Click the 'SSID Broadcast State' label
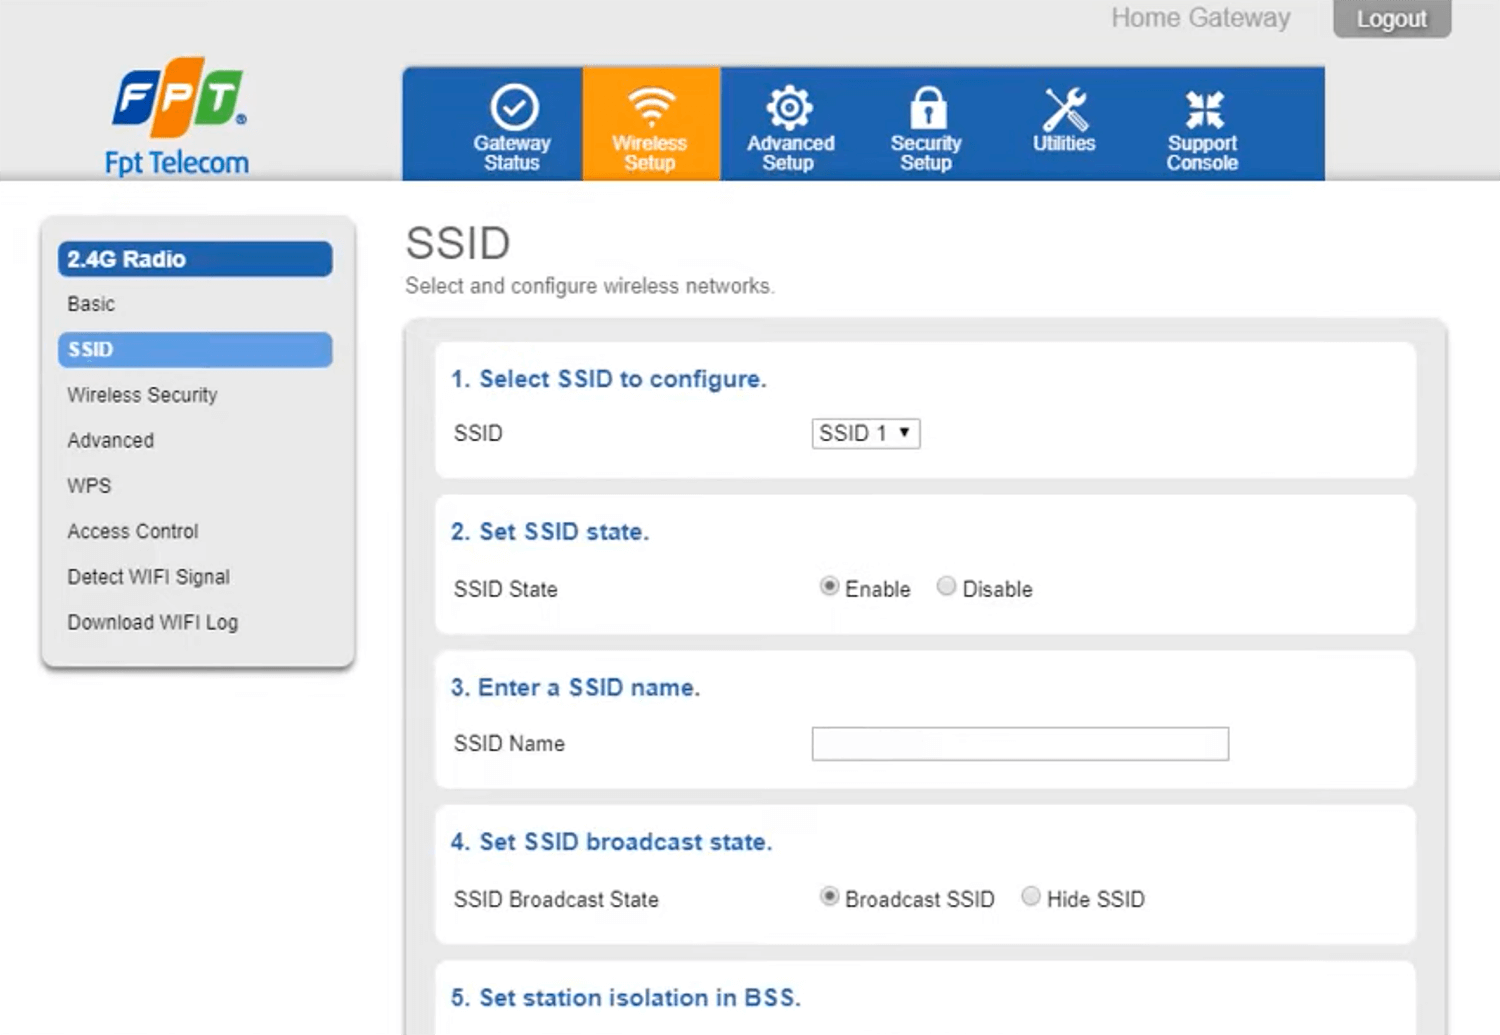The height and width of the screenshot is (1035, 1500). pos(556,899)
